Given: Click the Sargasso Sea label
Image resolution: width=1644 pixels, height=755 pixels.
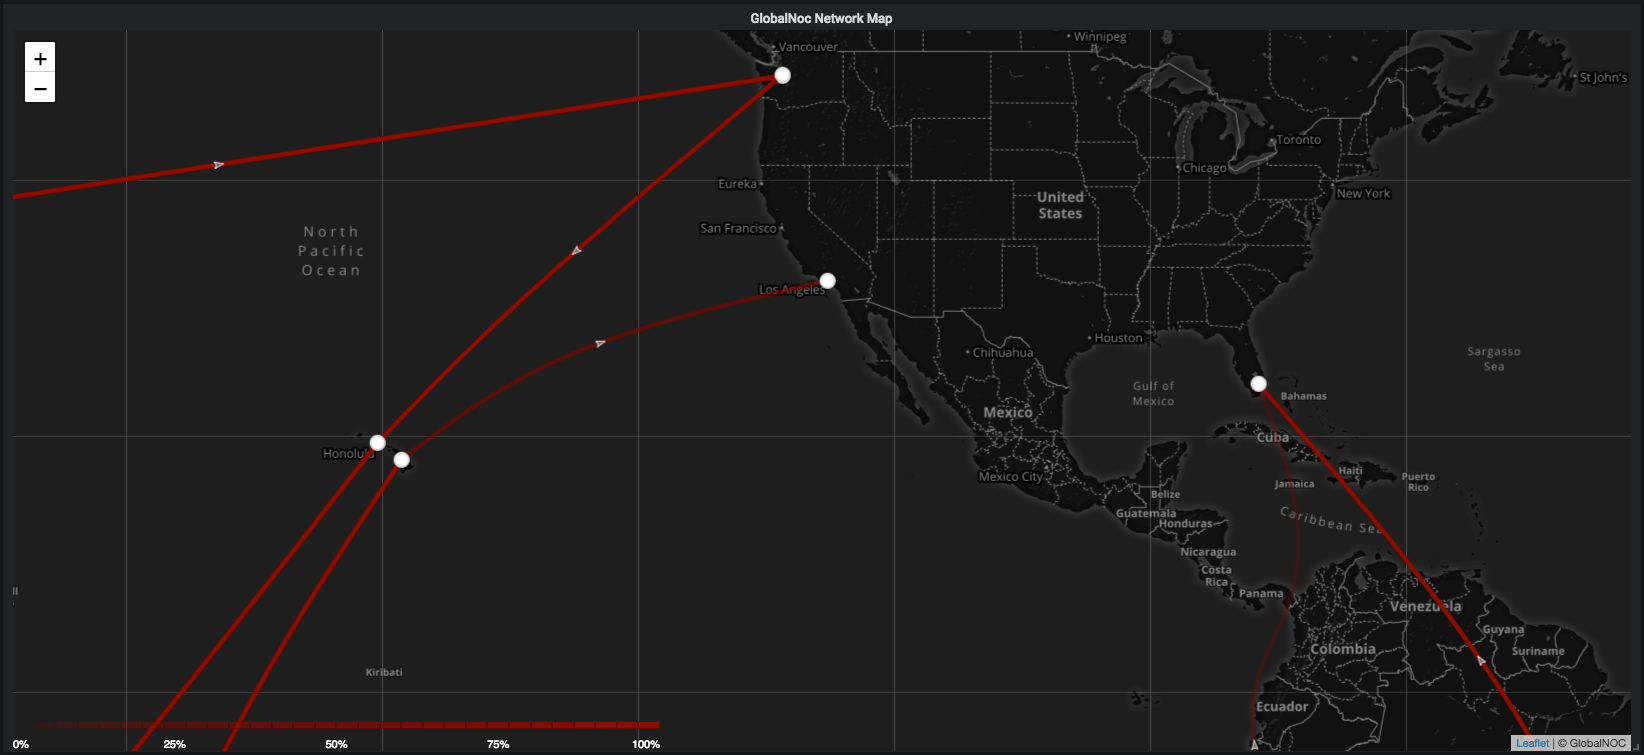Looking at the screenshot, I should (1494, 359).
